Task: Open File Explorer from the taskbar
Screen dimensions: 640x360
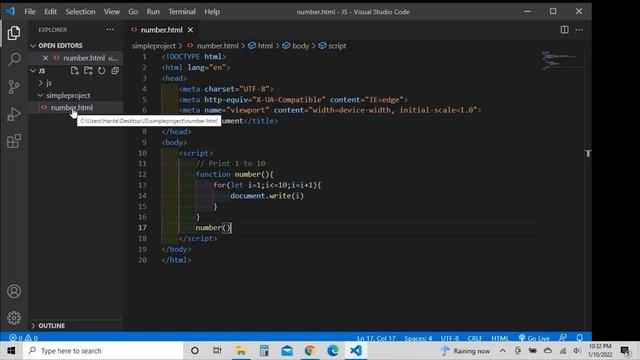Action: (241, 351)
